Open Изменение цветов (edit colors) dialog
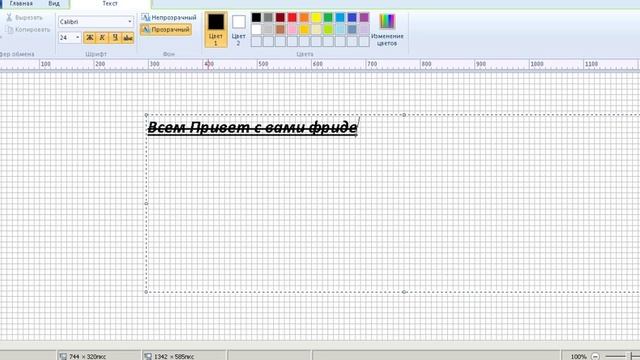This screenshot has width=640, height=360. [387, 29]
